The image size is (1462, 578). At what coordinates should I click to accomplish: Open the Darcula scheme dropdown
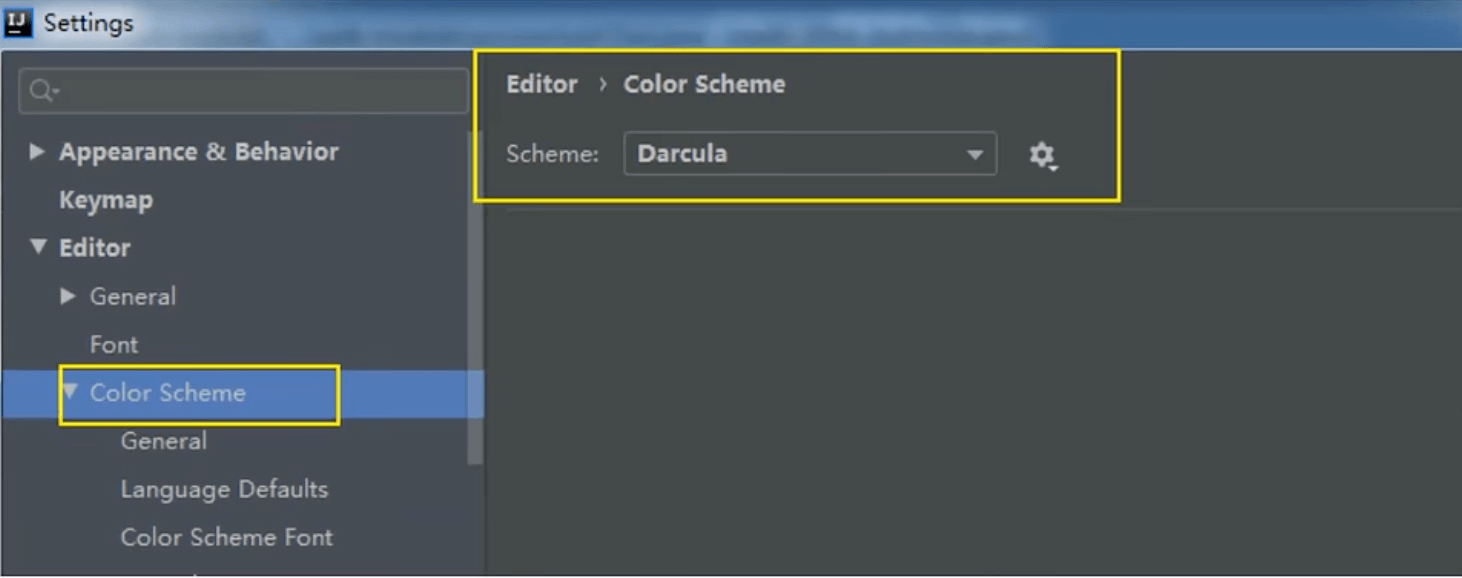click(x=809, y=154)
